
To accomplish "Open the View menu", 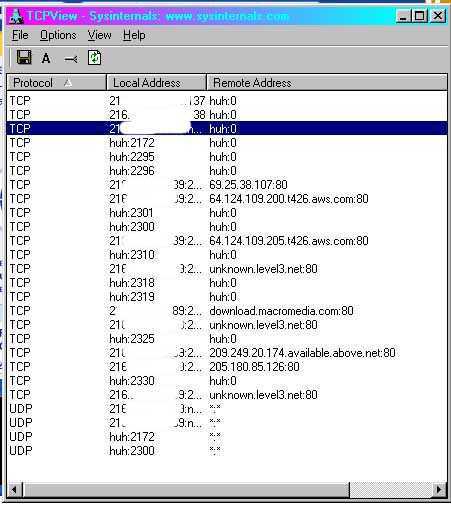I will 99,35.
